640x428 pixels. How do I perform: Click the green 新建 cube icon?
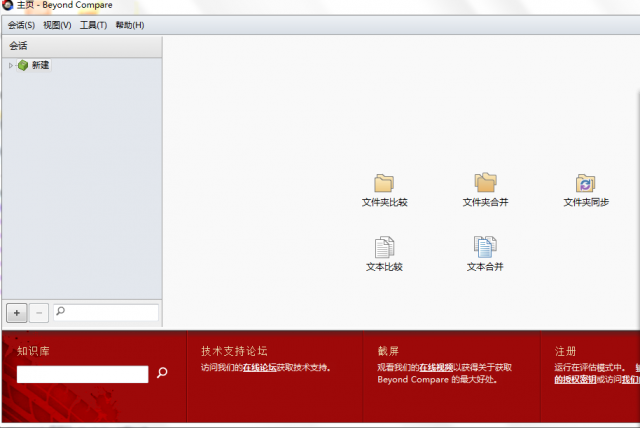click(x=23, y=65)
